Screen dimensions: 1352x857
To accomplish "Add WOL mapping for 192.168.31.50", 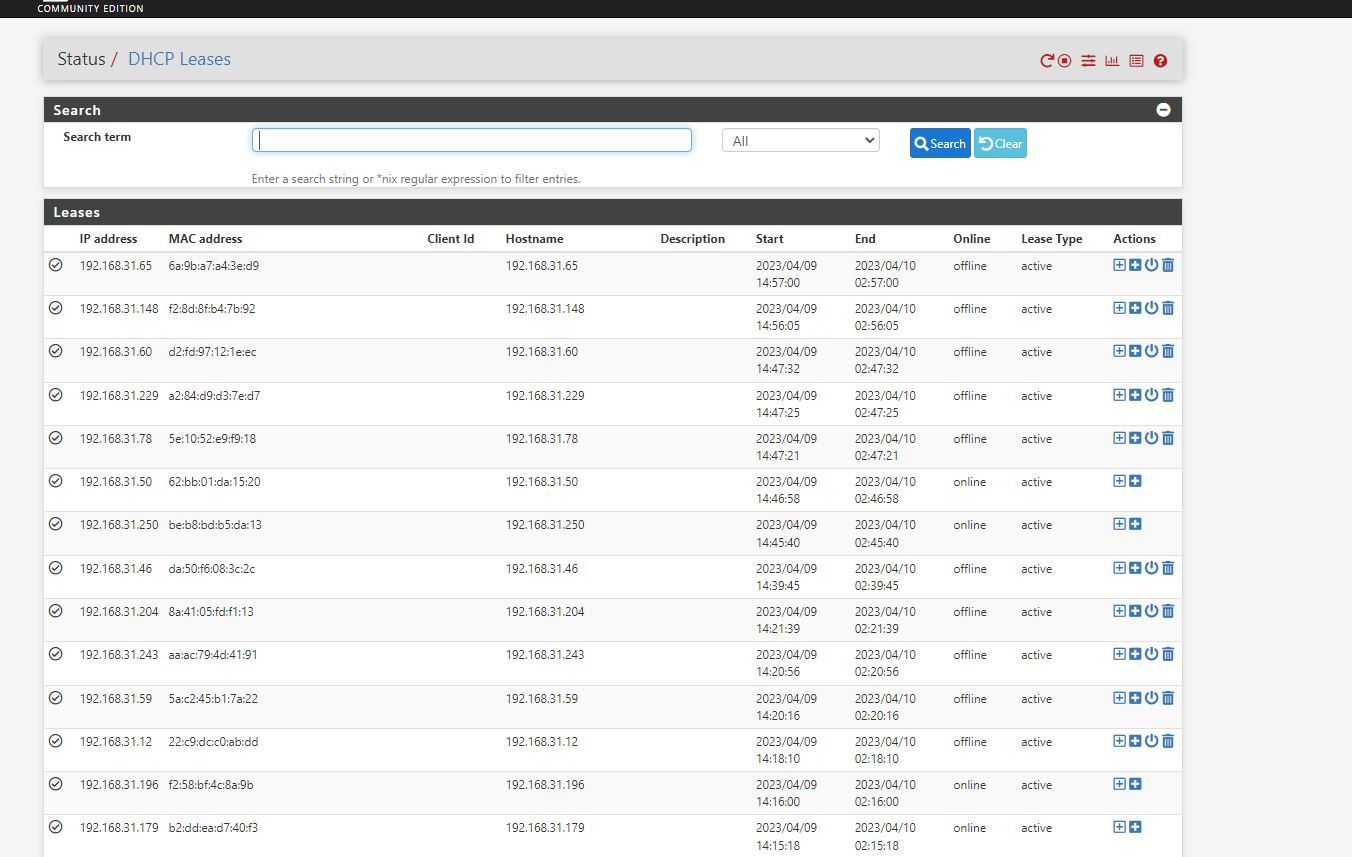I will [x=1135, y=481].
